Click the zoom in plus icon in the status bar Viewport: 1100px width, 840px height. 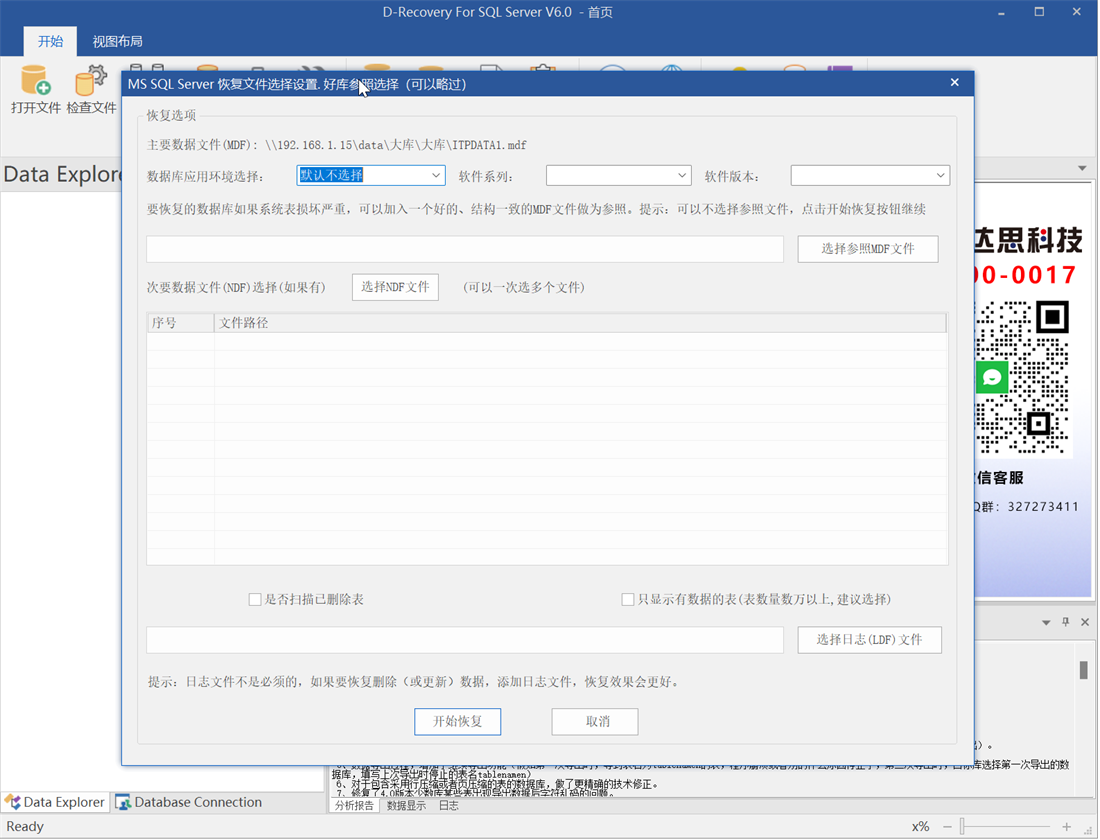[1066, 827]
